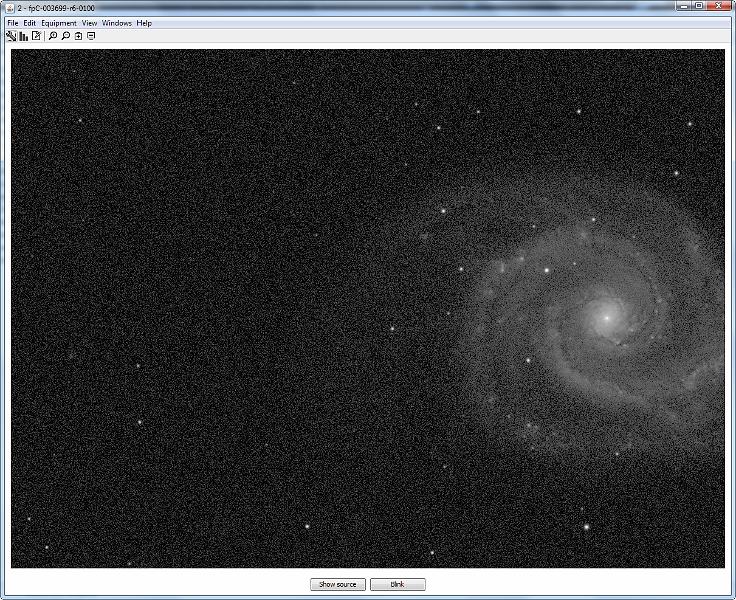Click the boxed minus toolbar icon
The height and width of the screenshot is (600, 736).
click(91, 36)
